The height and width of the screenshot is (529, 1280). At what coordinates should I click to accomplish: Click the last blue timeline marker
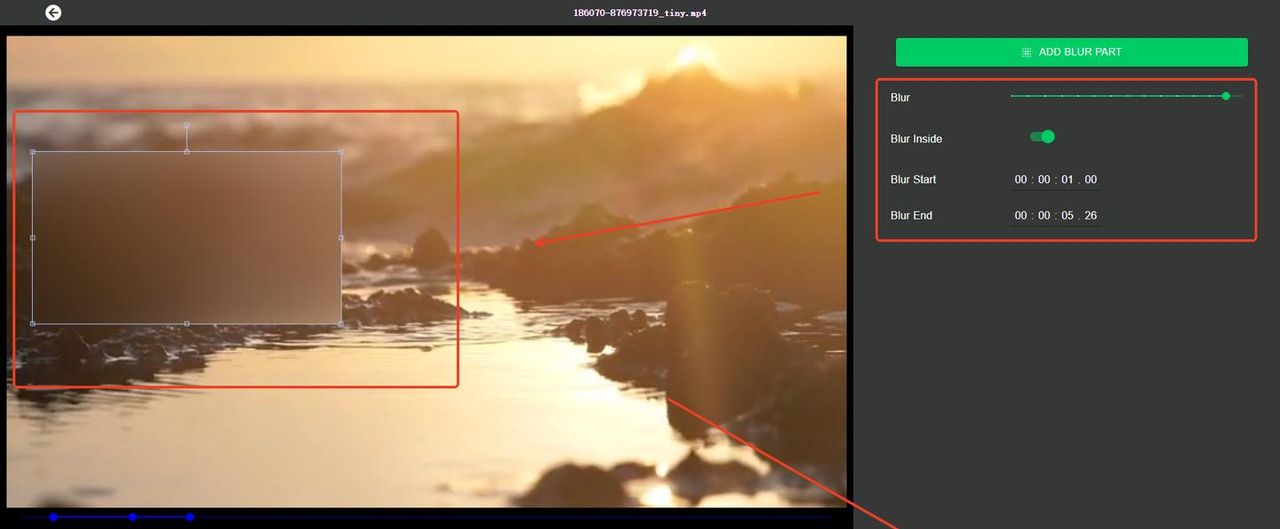(x=190, y=517)
